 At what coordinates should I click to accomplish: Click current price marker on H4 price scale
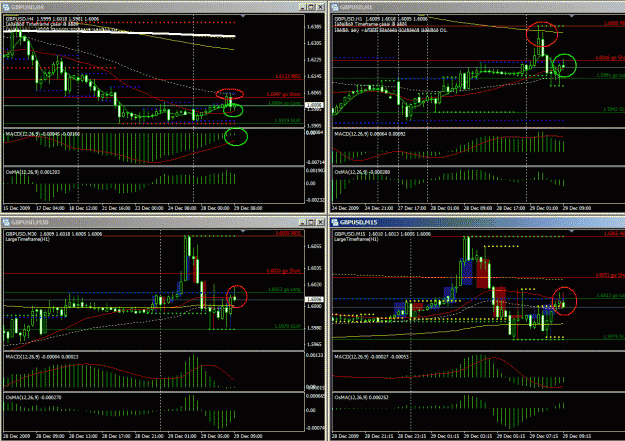[x=314, y=106]
